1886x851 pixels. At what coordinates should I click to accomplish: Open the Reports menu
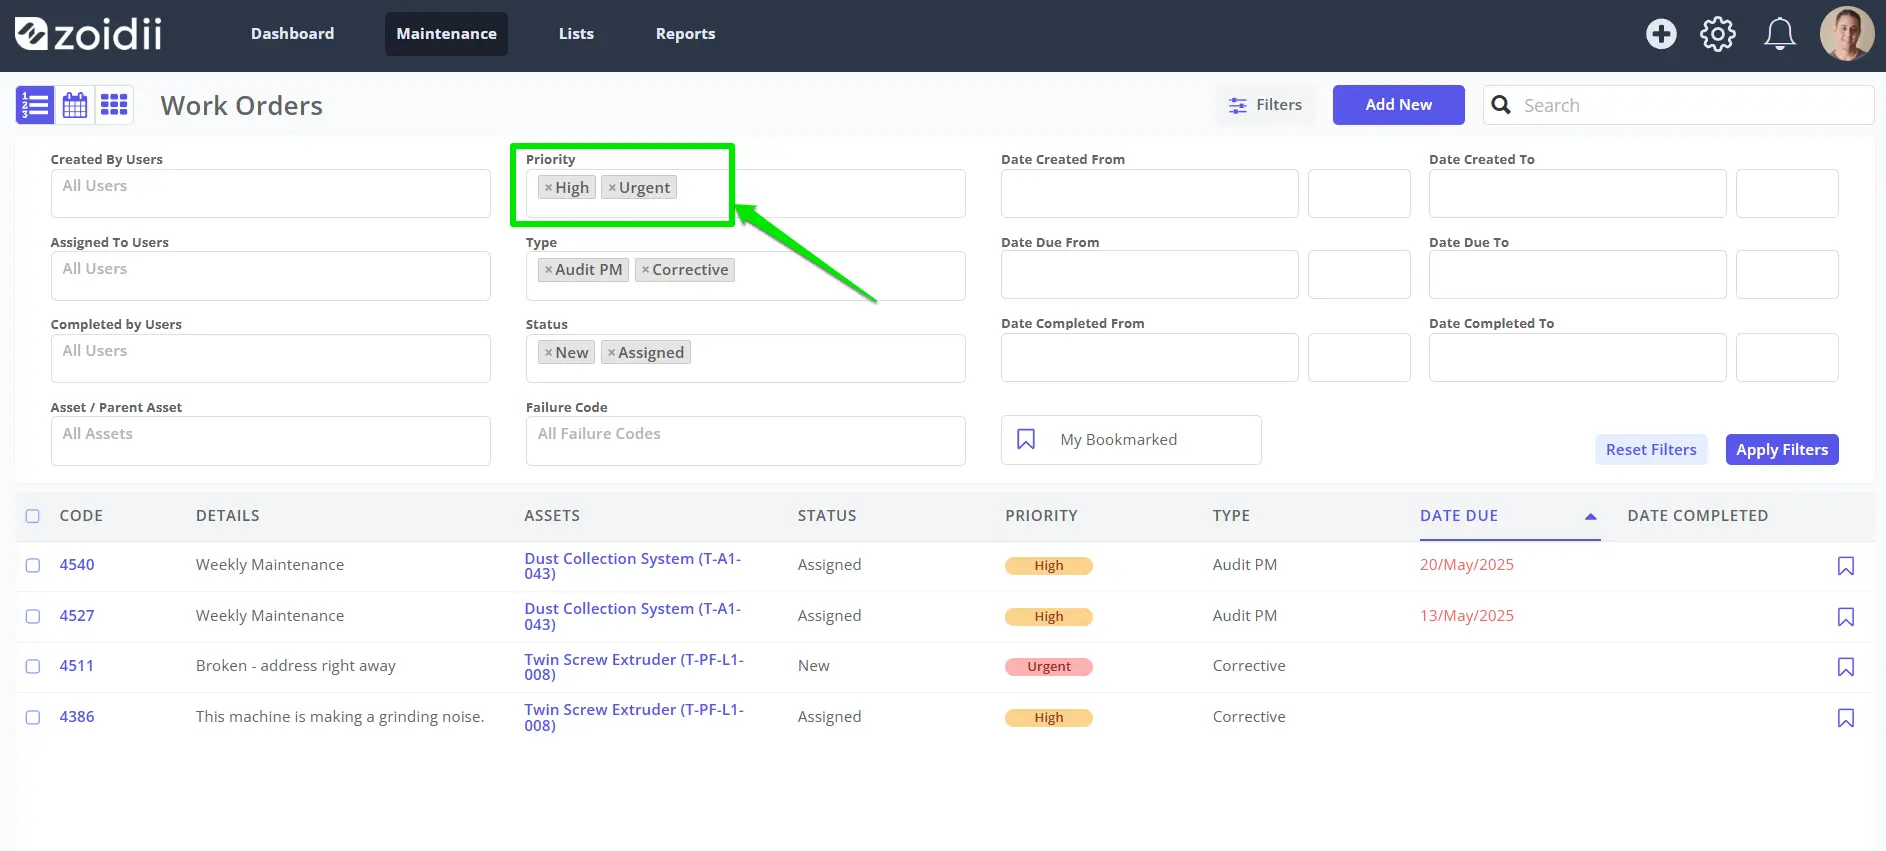pos(685,34)
